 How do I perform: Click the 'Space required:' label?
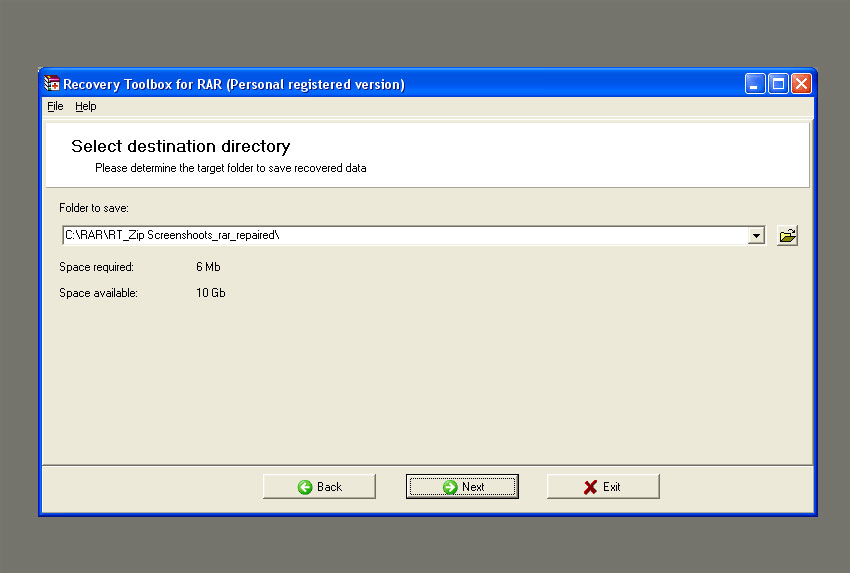tap(96, 267)
